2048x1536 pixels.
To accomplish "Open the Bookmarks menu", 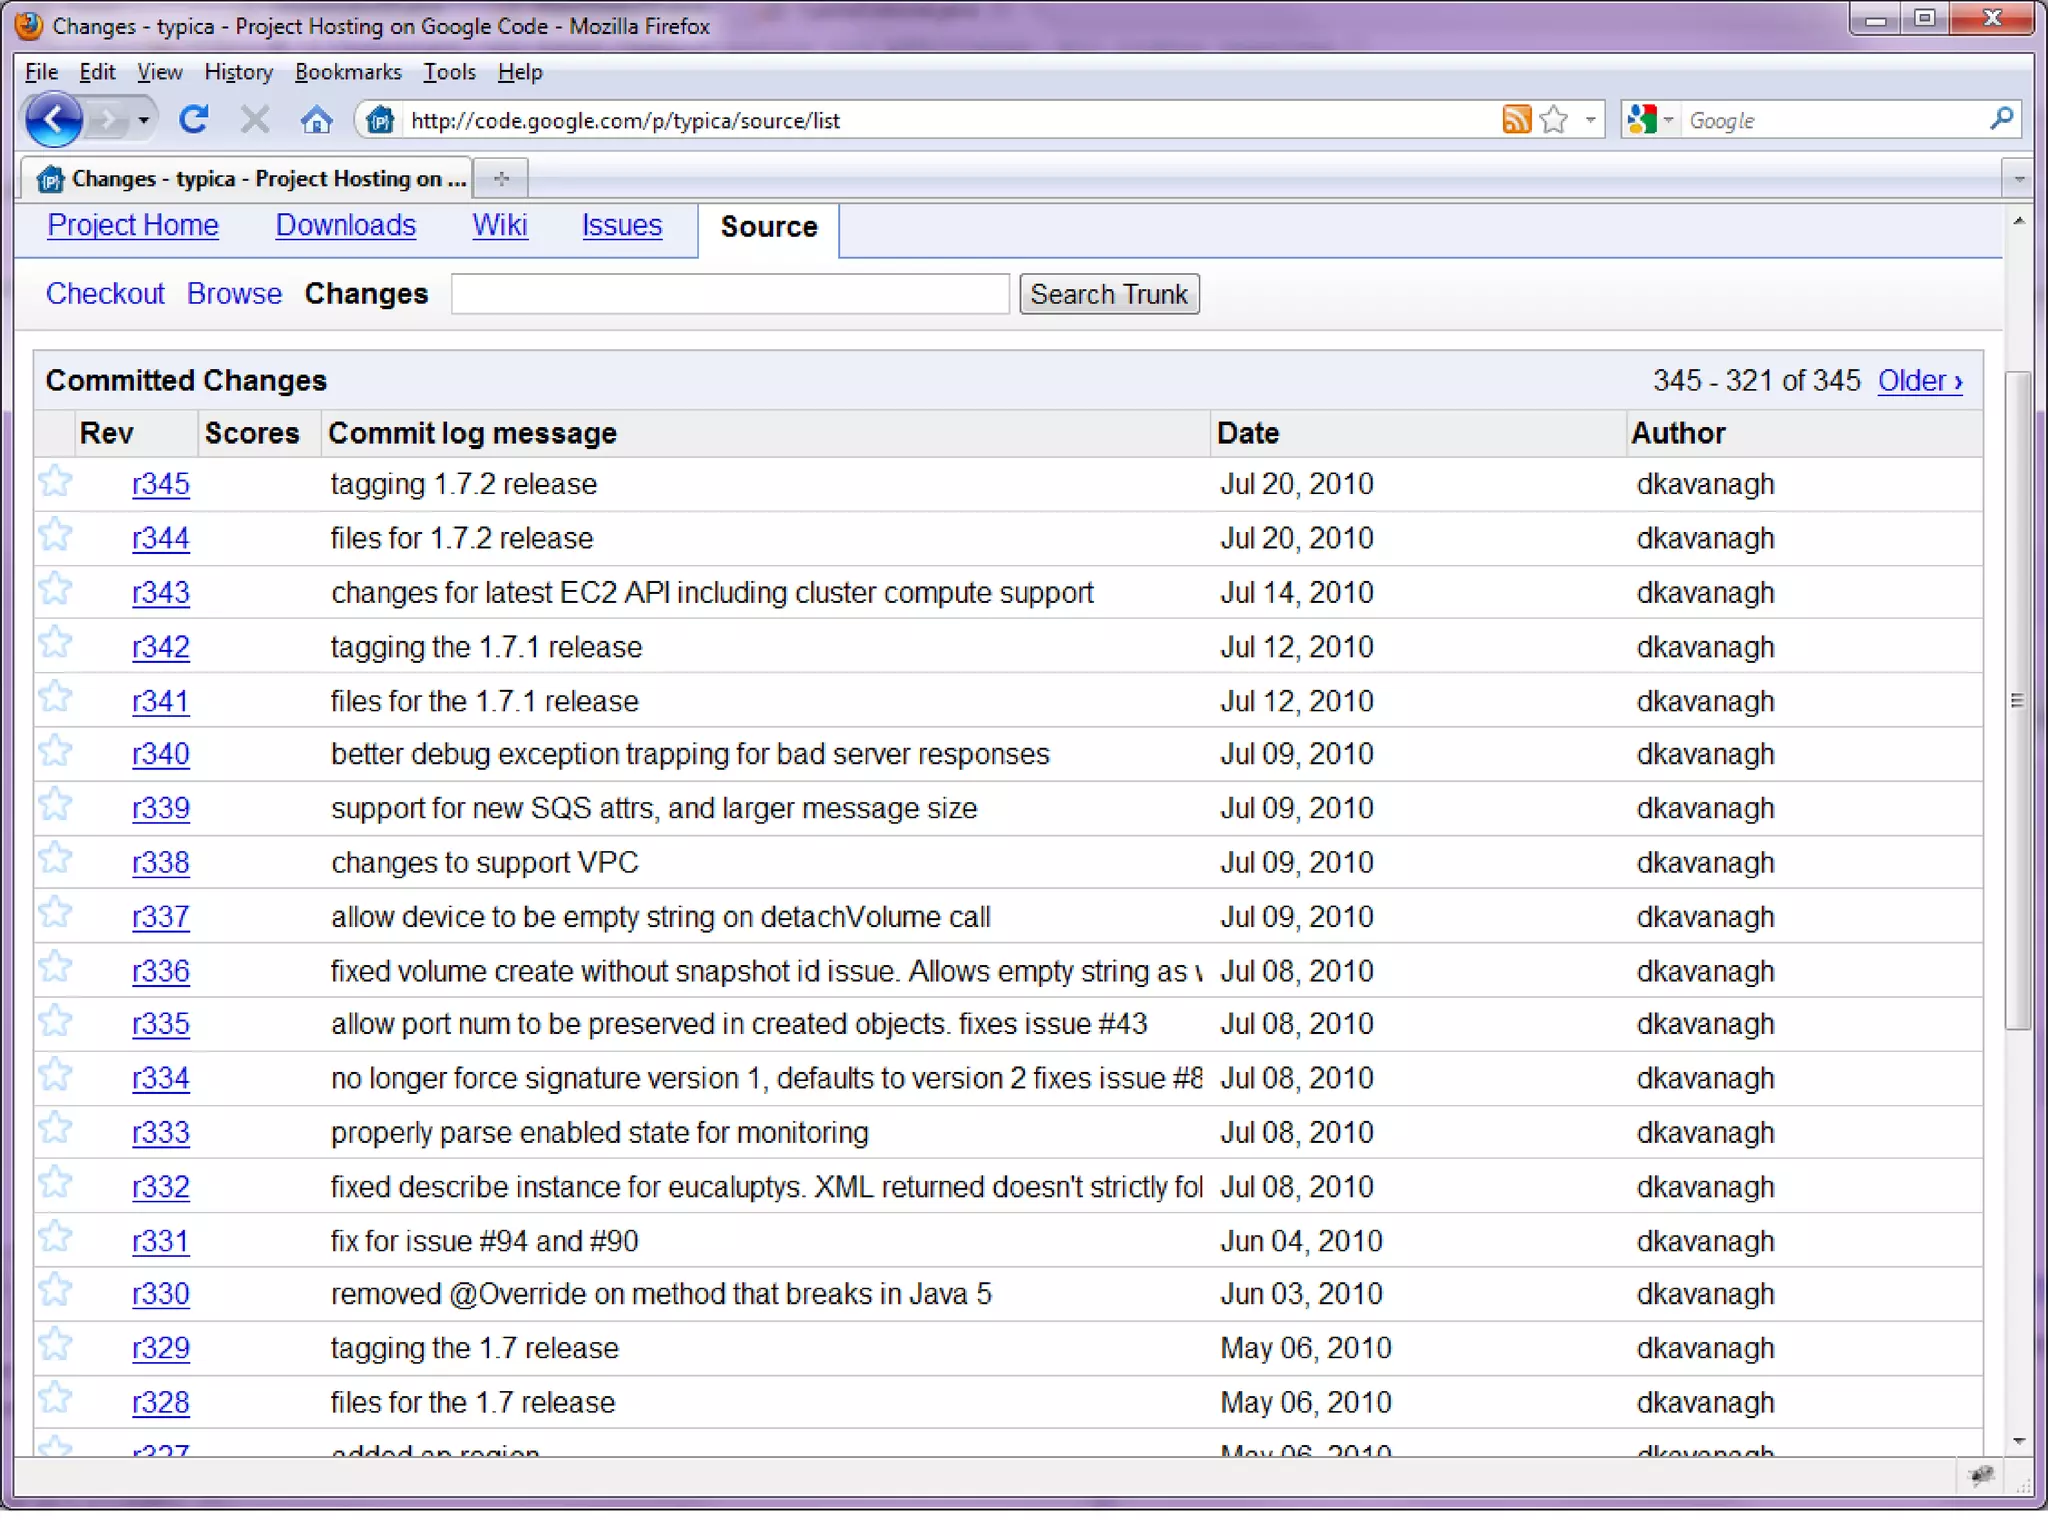I will coord(348,72).
